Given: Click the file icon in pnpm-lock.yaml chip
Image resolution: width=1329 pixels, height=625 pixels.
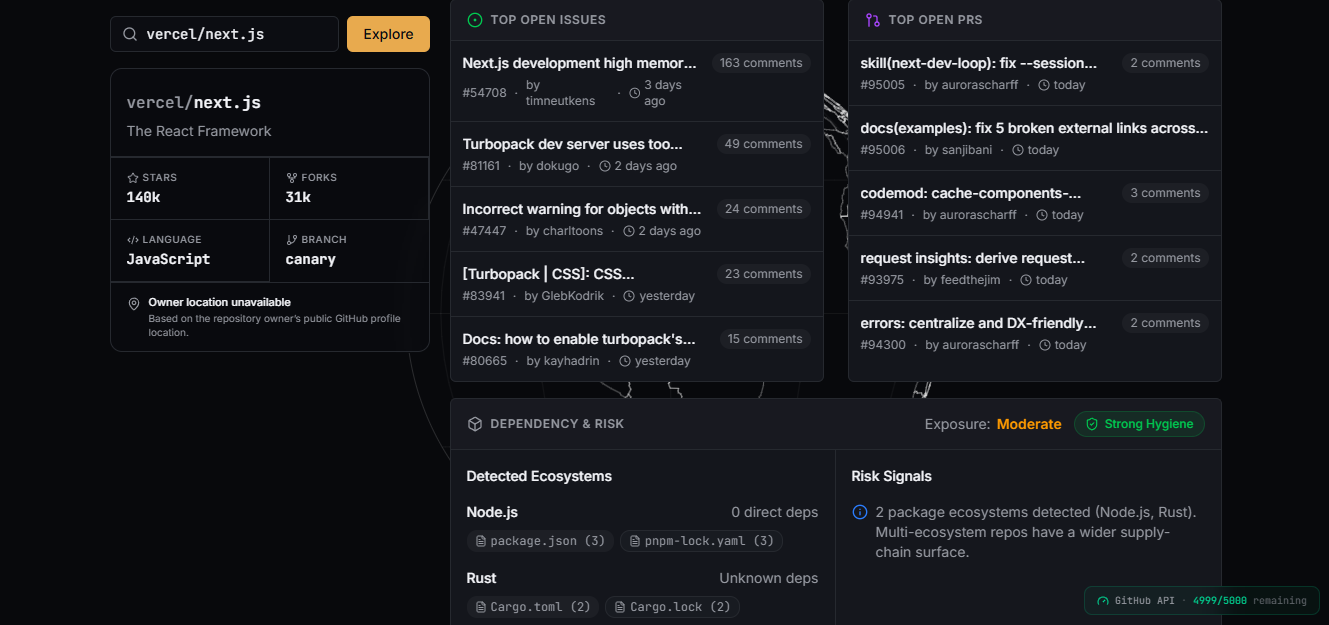Looking at the screenshot, I should pos(635,541).
